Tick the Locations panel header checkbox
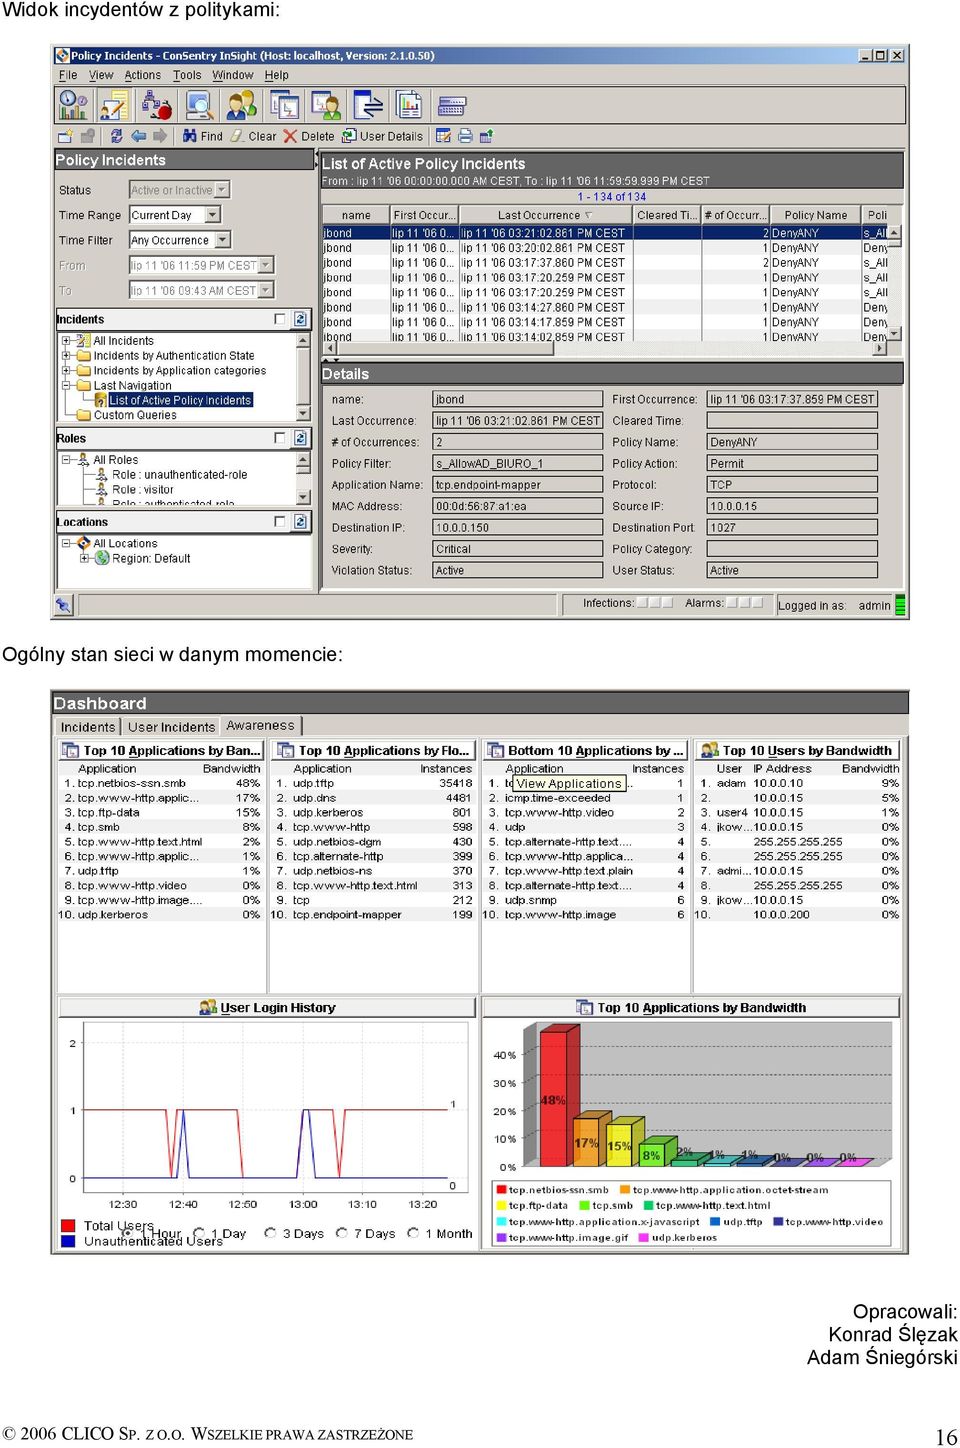 coord(280,521)
